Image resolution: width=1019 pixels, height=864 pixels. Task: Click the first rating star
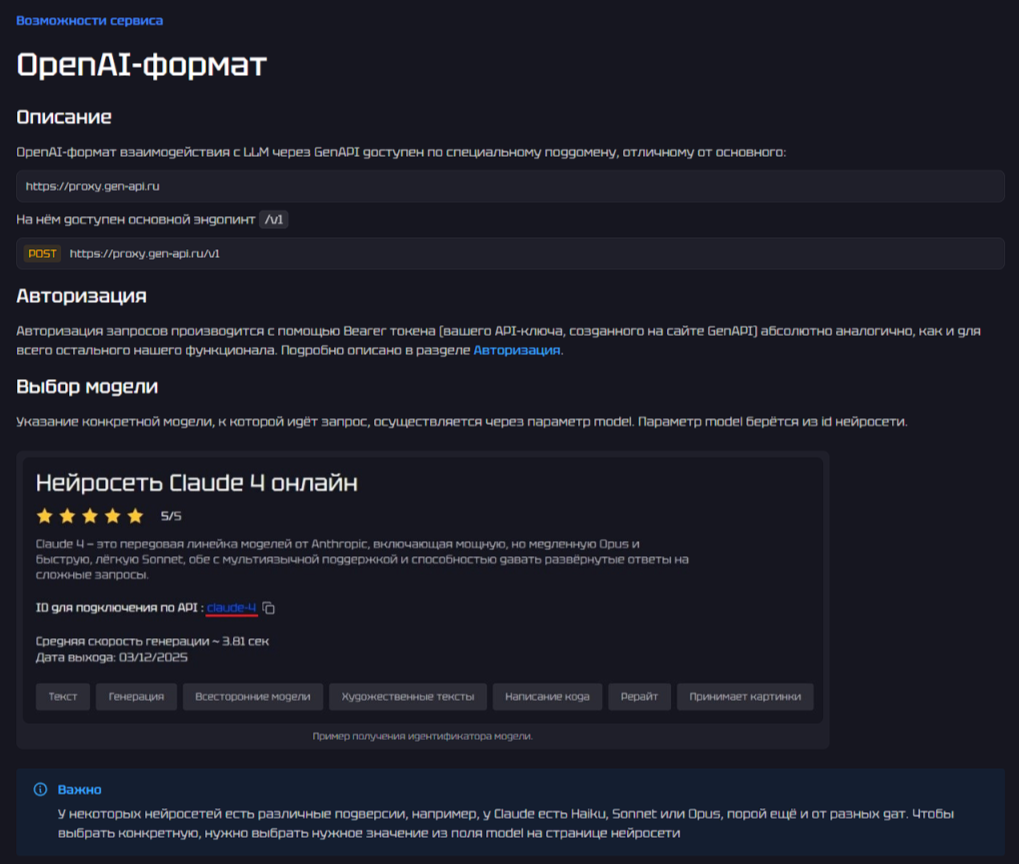point(44,517)
